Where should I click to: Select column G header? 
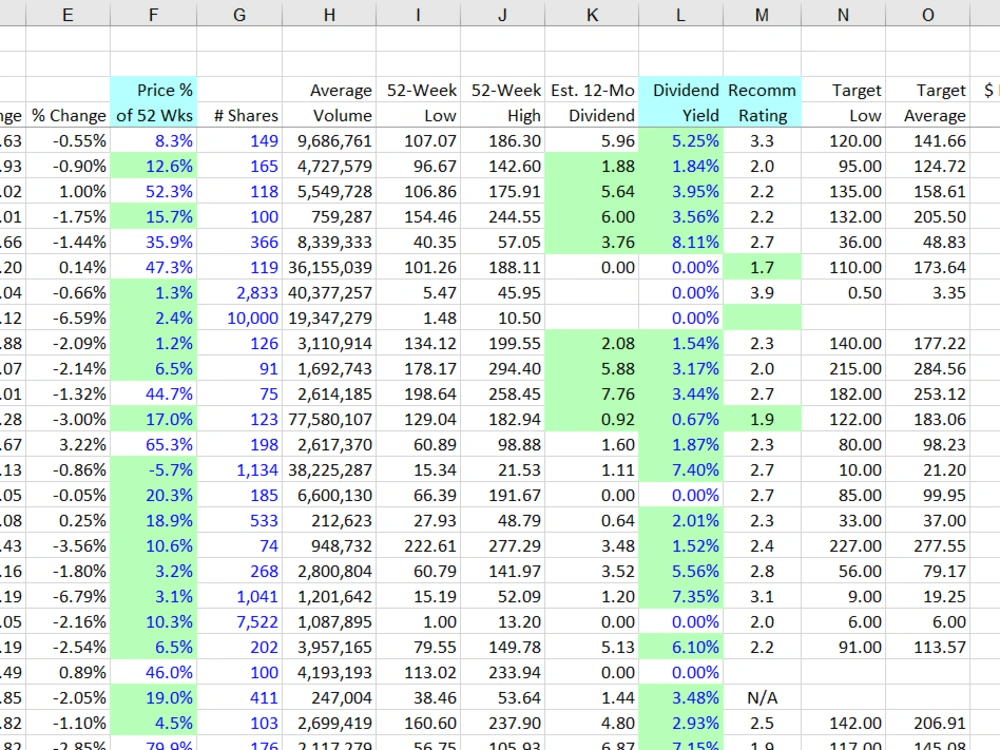click(239, 15)
